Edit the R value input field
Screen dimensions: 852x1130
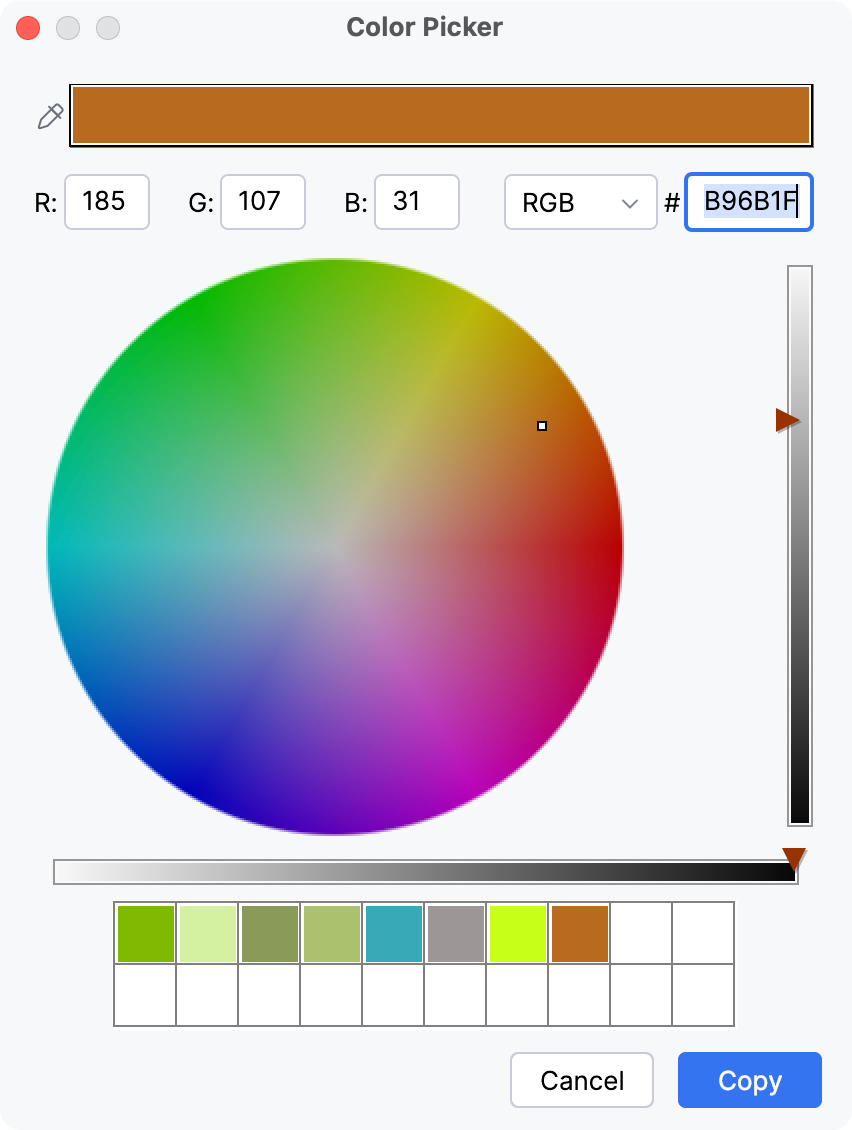107,202
